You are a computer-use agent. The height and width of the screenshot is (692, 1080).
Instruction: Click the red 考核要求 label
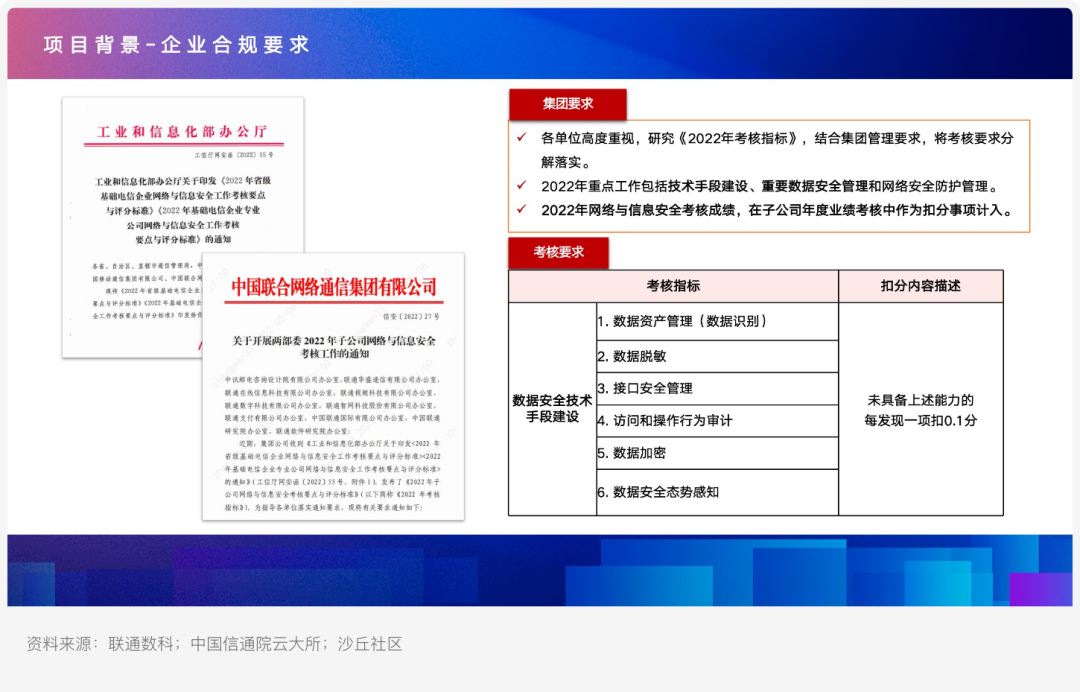558,253
